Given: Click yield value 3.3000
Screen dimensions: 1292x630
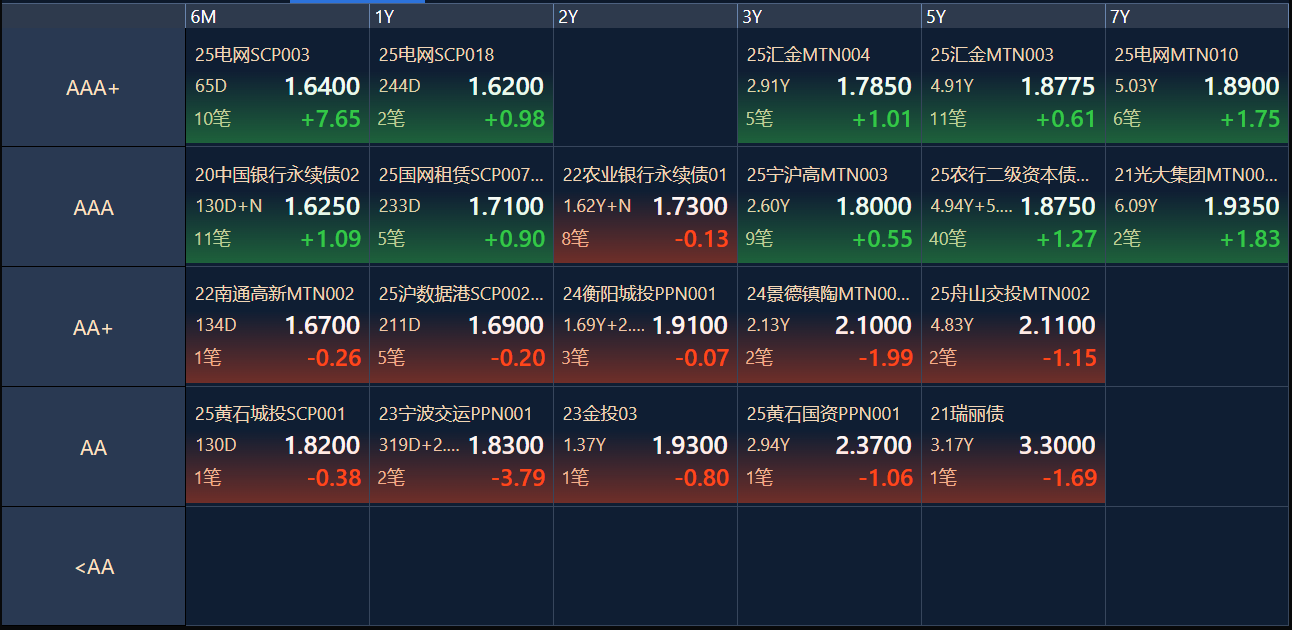Looking at the screenshot, I should 1058,446.
